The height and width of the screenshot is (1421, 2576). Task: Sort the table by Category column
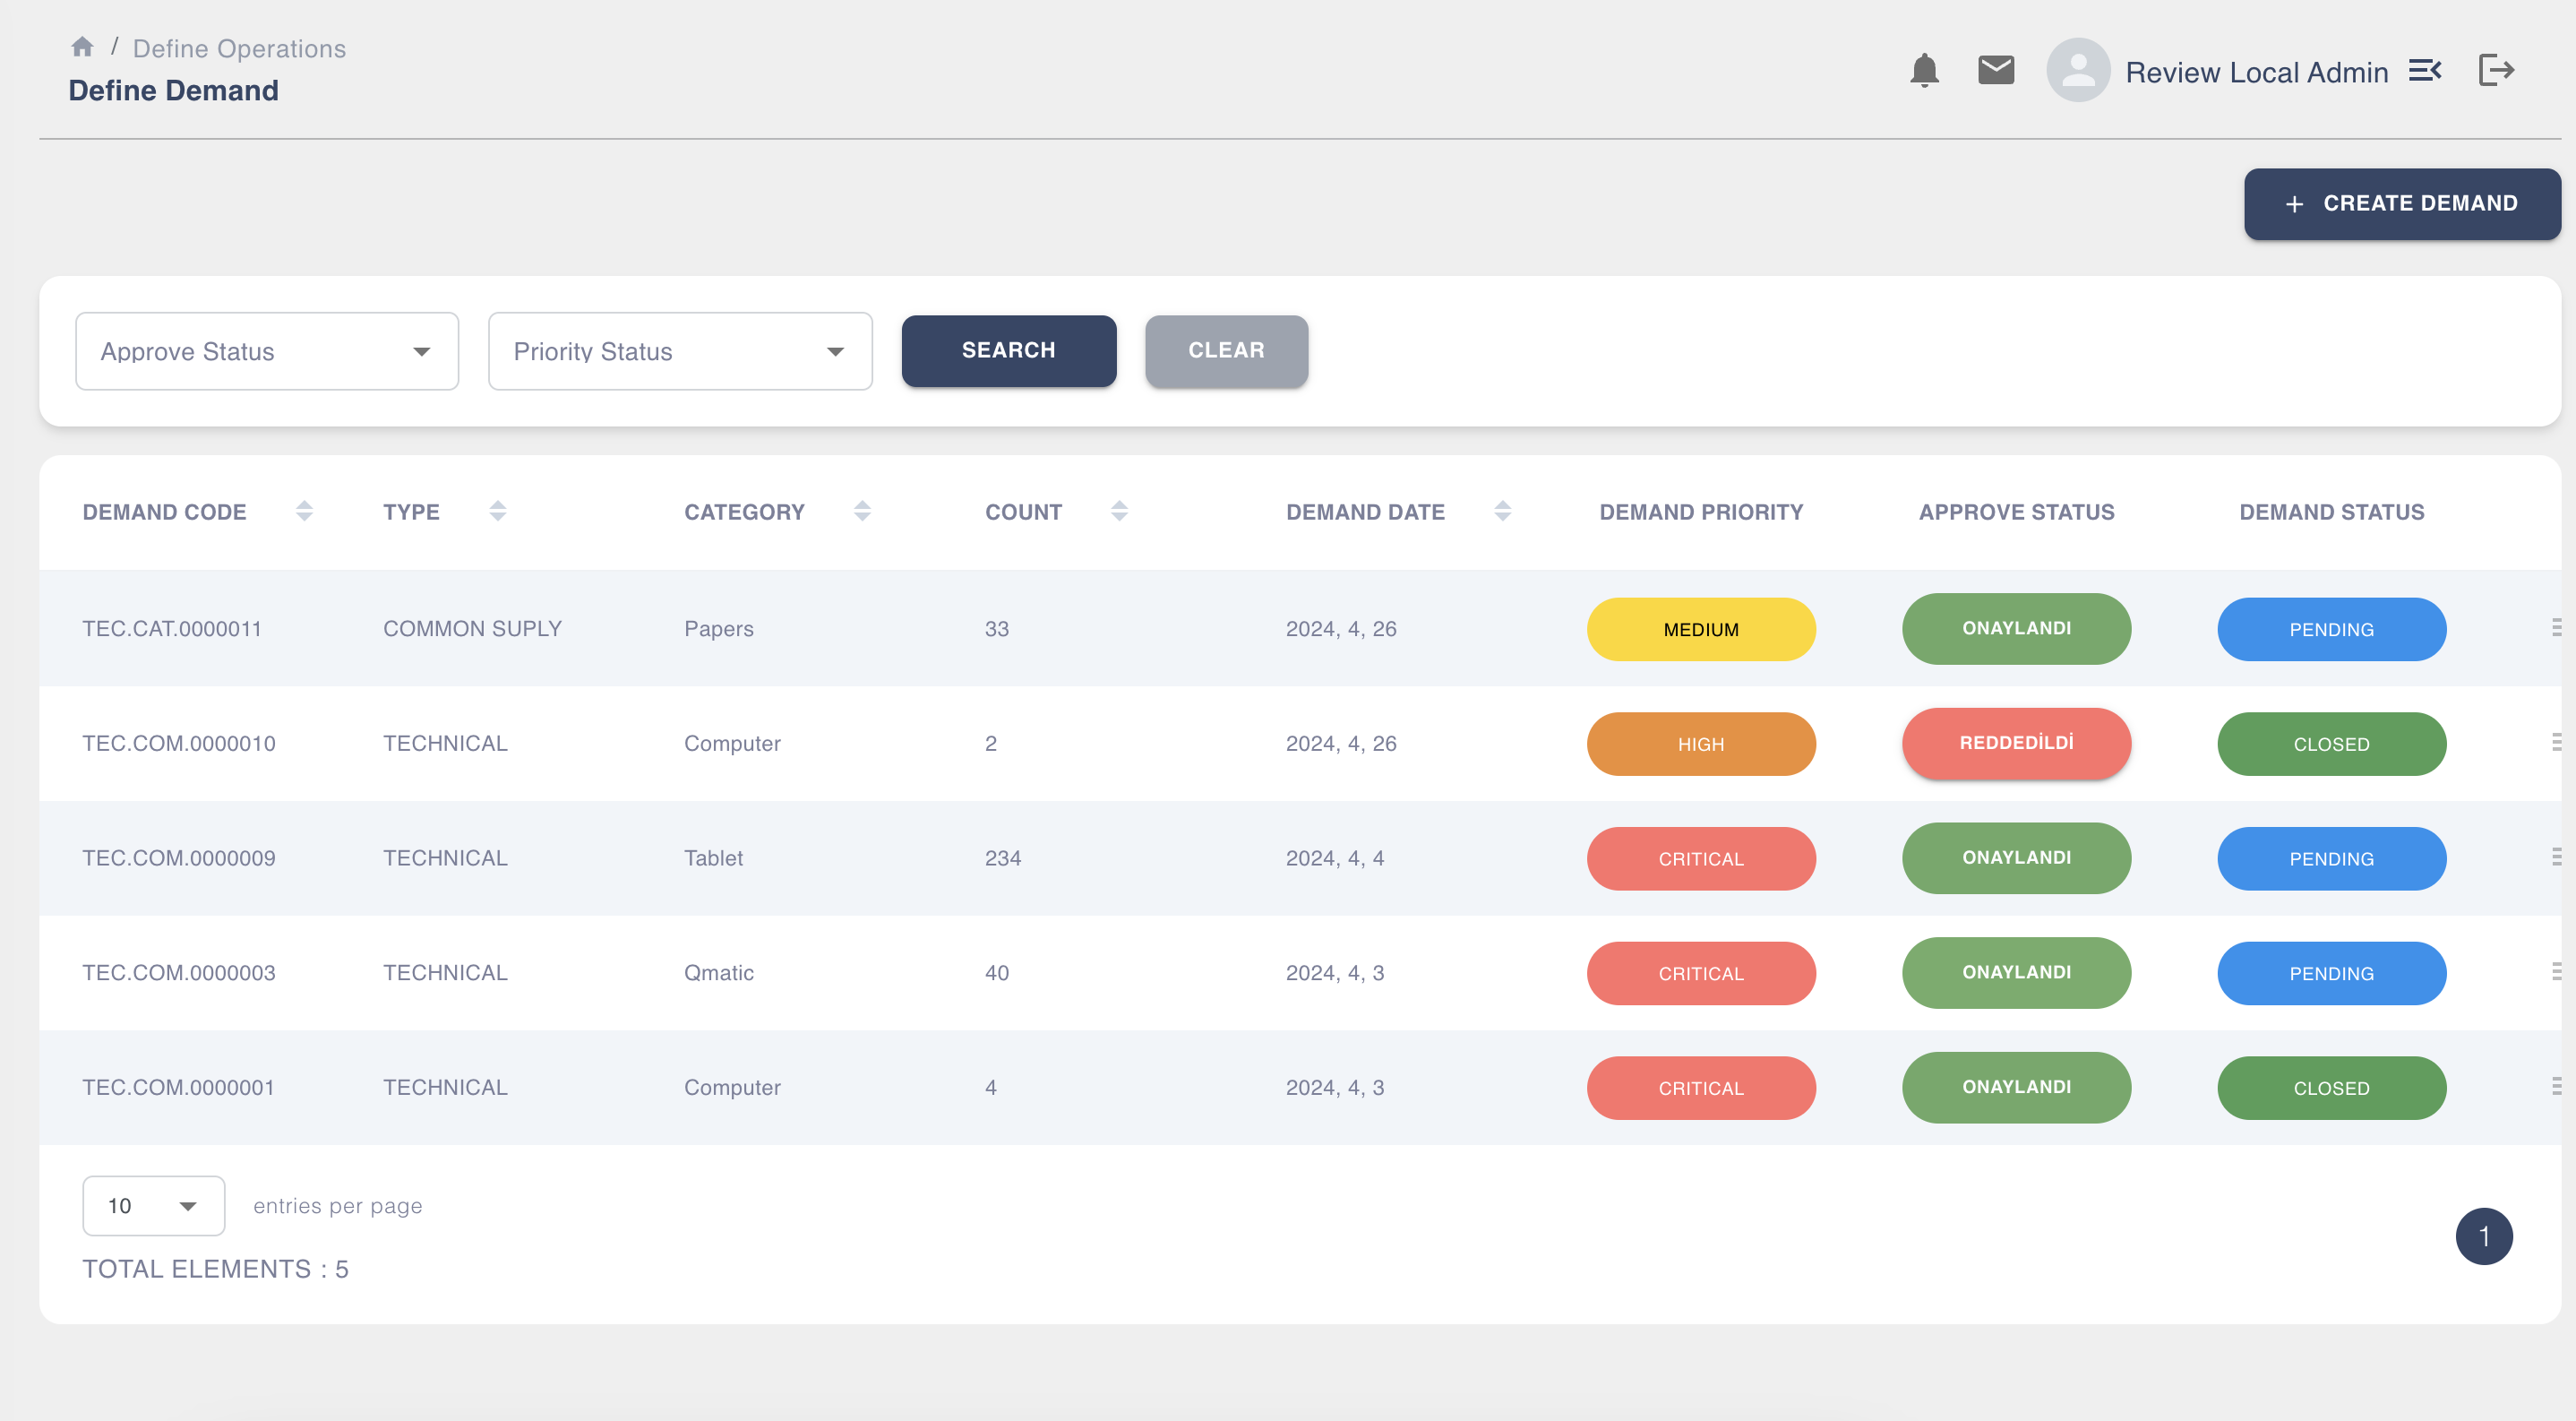[861, 510]
